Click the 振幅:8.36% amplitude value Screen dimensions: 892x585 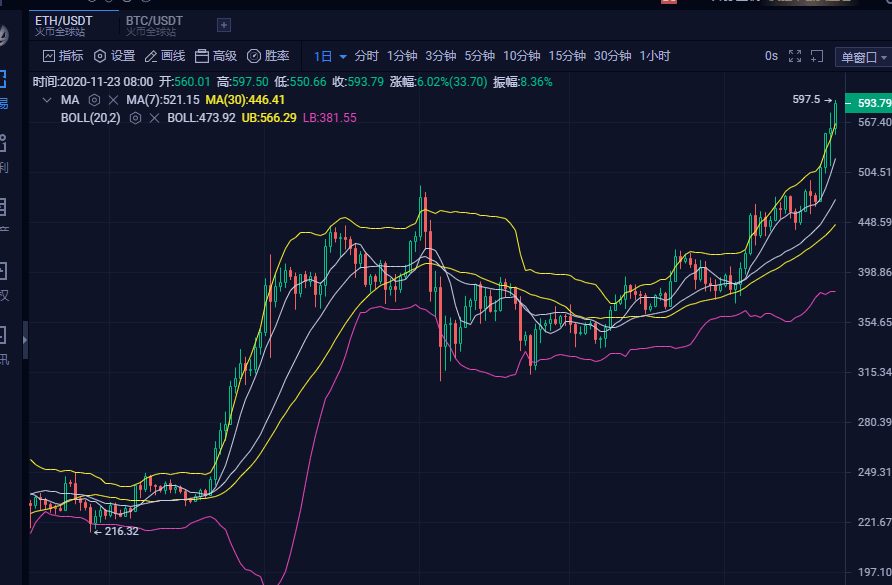pyautogui.click(x=523, y=82)
